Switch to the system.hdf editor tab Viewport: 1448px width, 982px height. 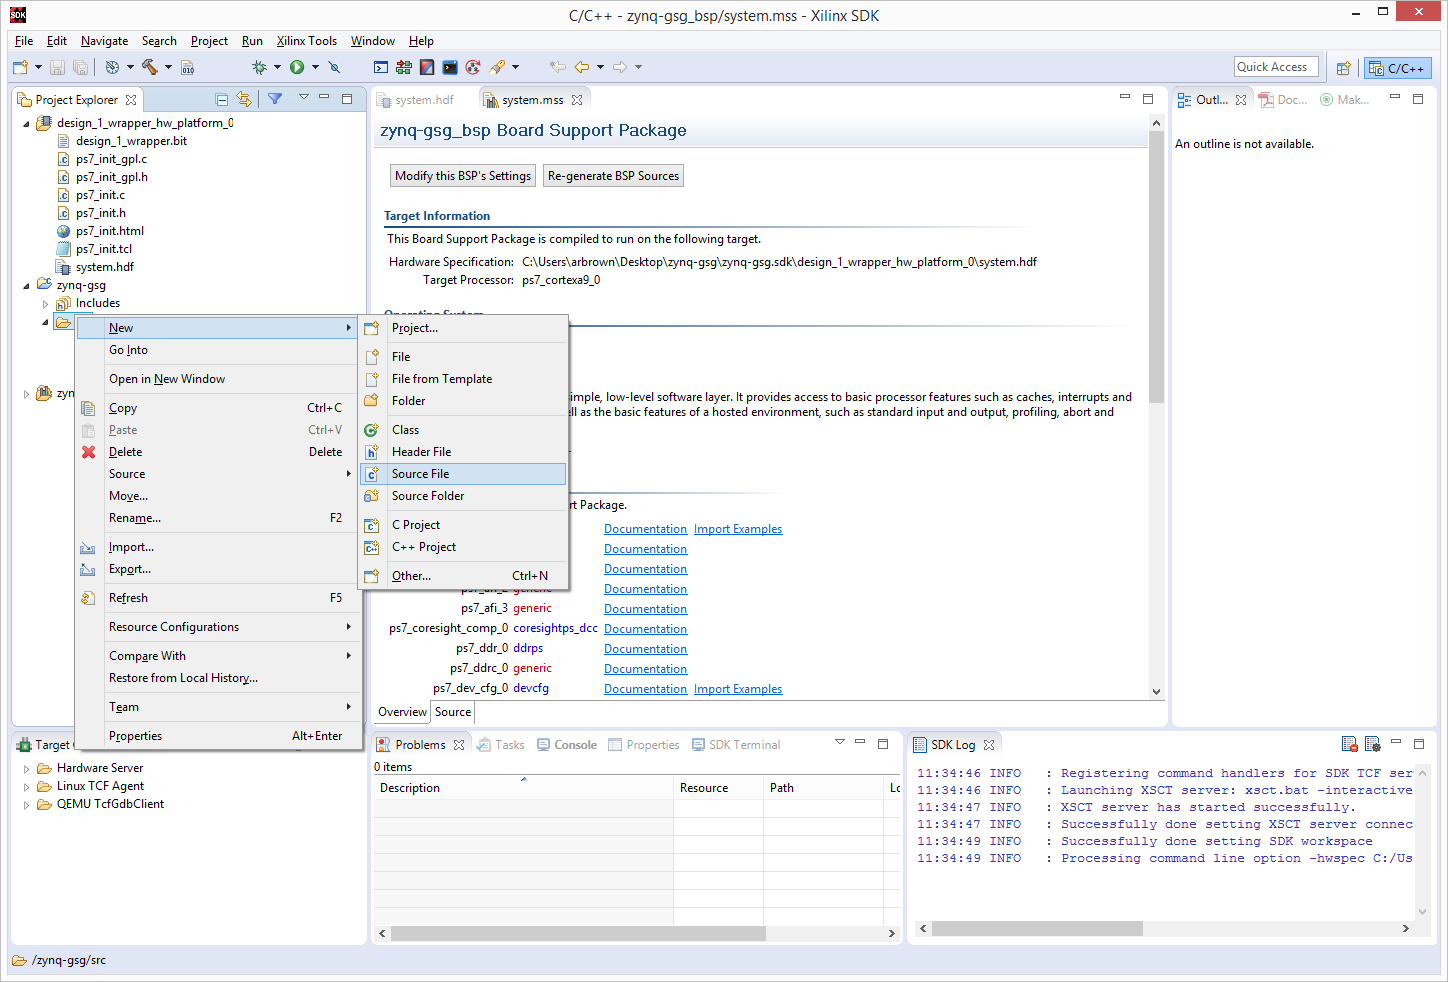coord(417,100)
